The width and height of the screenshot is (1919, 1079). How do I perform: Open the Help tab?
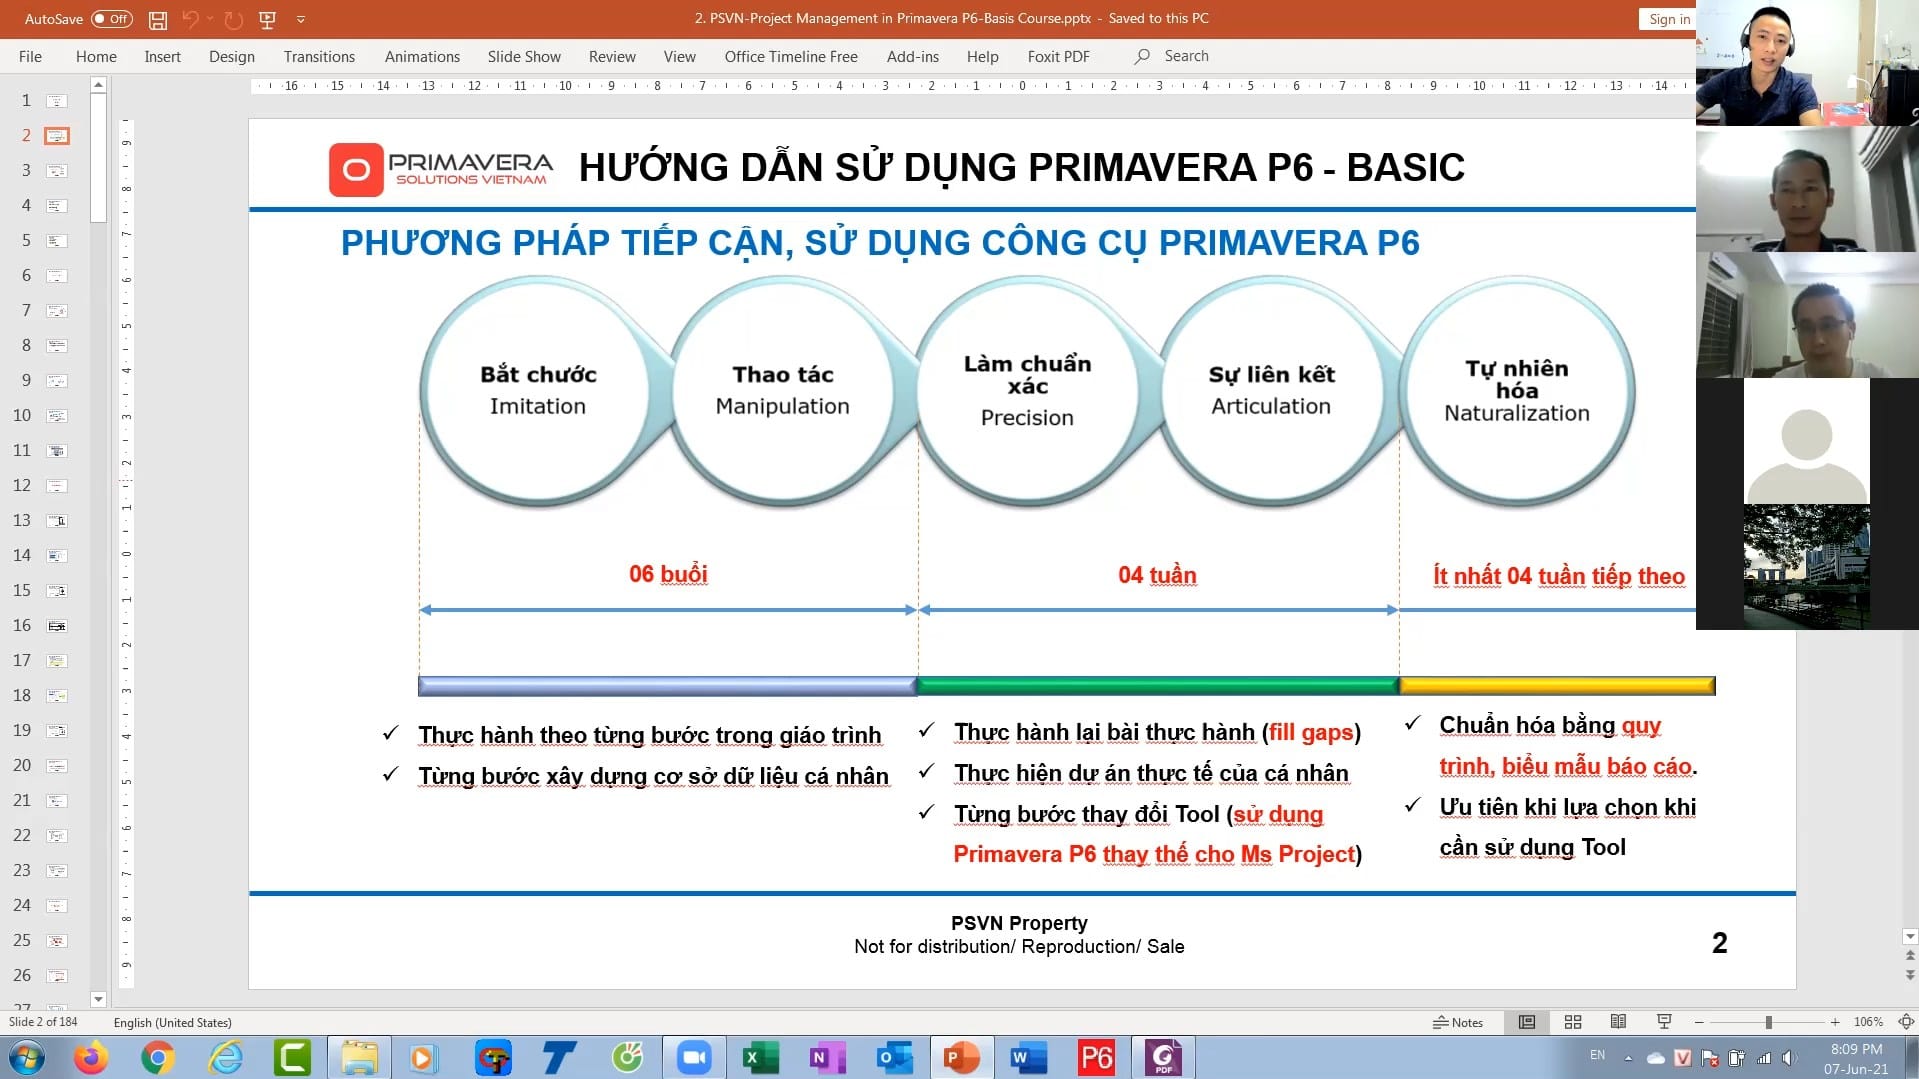982,57
